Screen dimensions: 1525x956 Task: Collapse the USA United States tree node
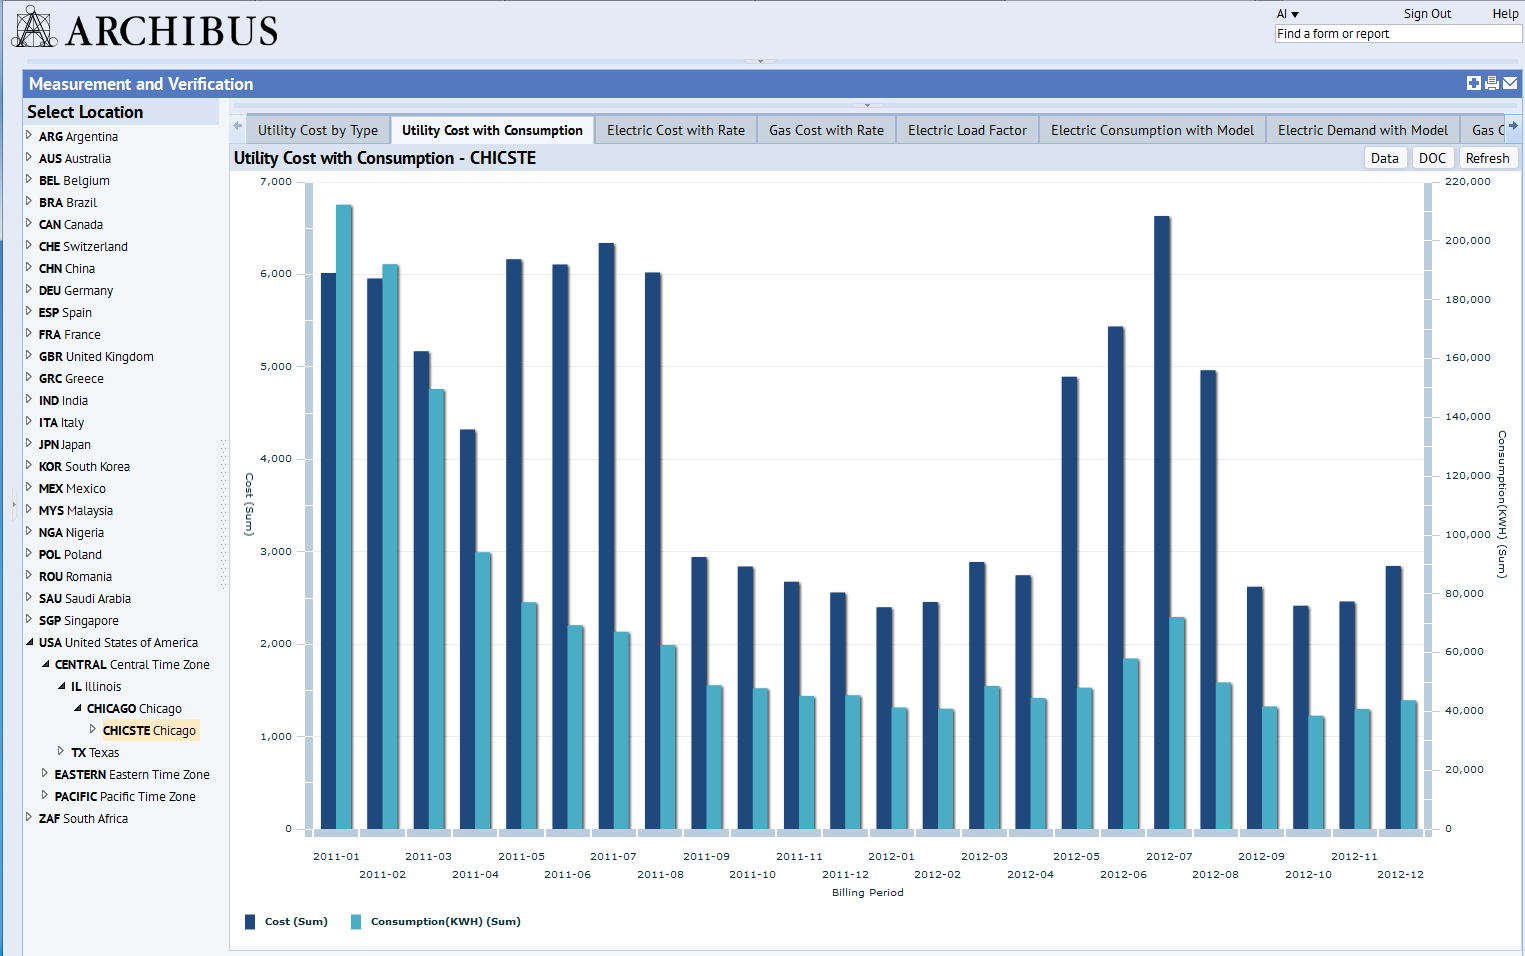pyautogui.click(x=29, y=643)
